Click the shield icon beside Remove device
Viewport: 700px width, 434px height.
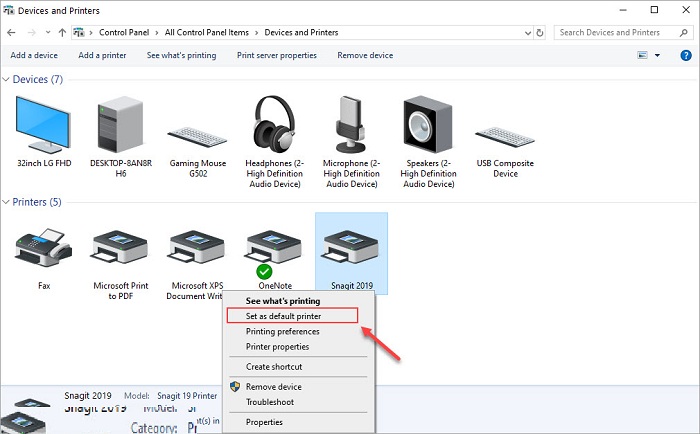[x=235, y=387]
